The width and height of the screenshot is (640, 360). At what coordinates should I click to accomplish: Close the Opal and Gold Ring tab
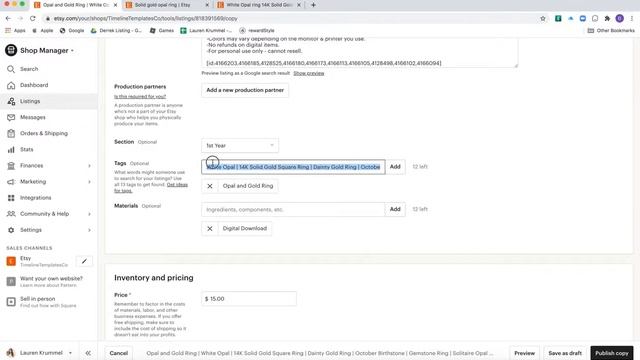coord(116,5)
